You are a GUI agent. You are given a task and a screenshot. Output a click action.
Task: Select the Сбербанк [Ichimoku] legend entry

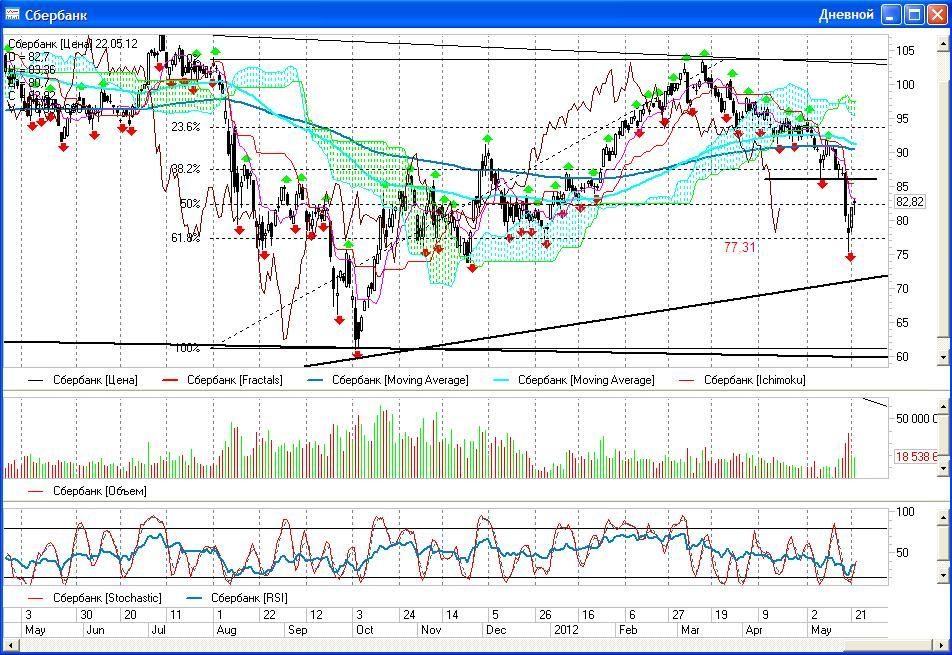point(743,380)
